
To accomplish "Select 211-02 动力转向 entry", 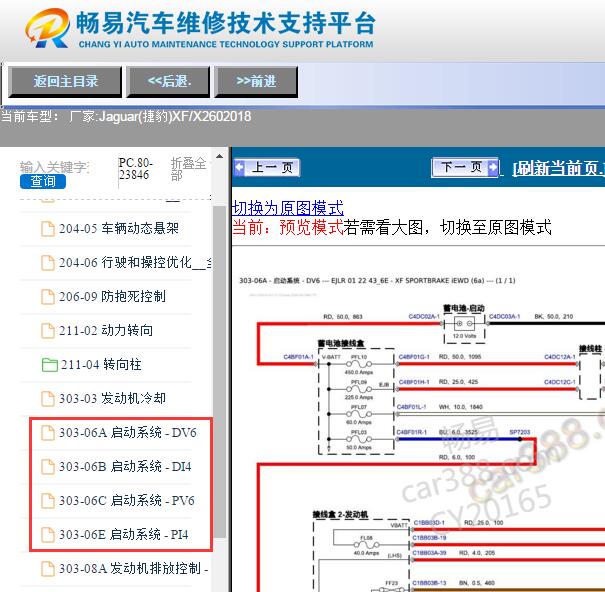I will click(106, 331).
